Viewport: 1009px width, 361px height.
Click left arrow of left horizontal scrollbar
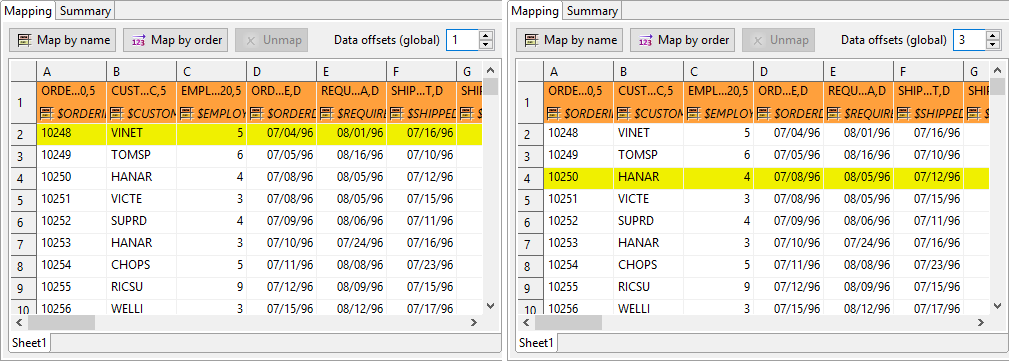[19, 322]
